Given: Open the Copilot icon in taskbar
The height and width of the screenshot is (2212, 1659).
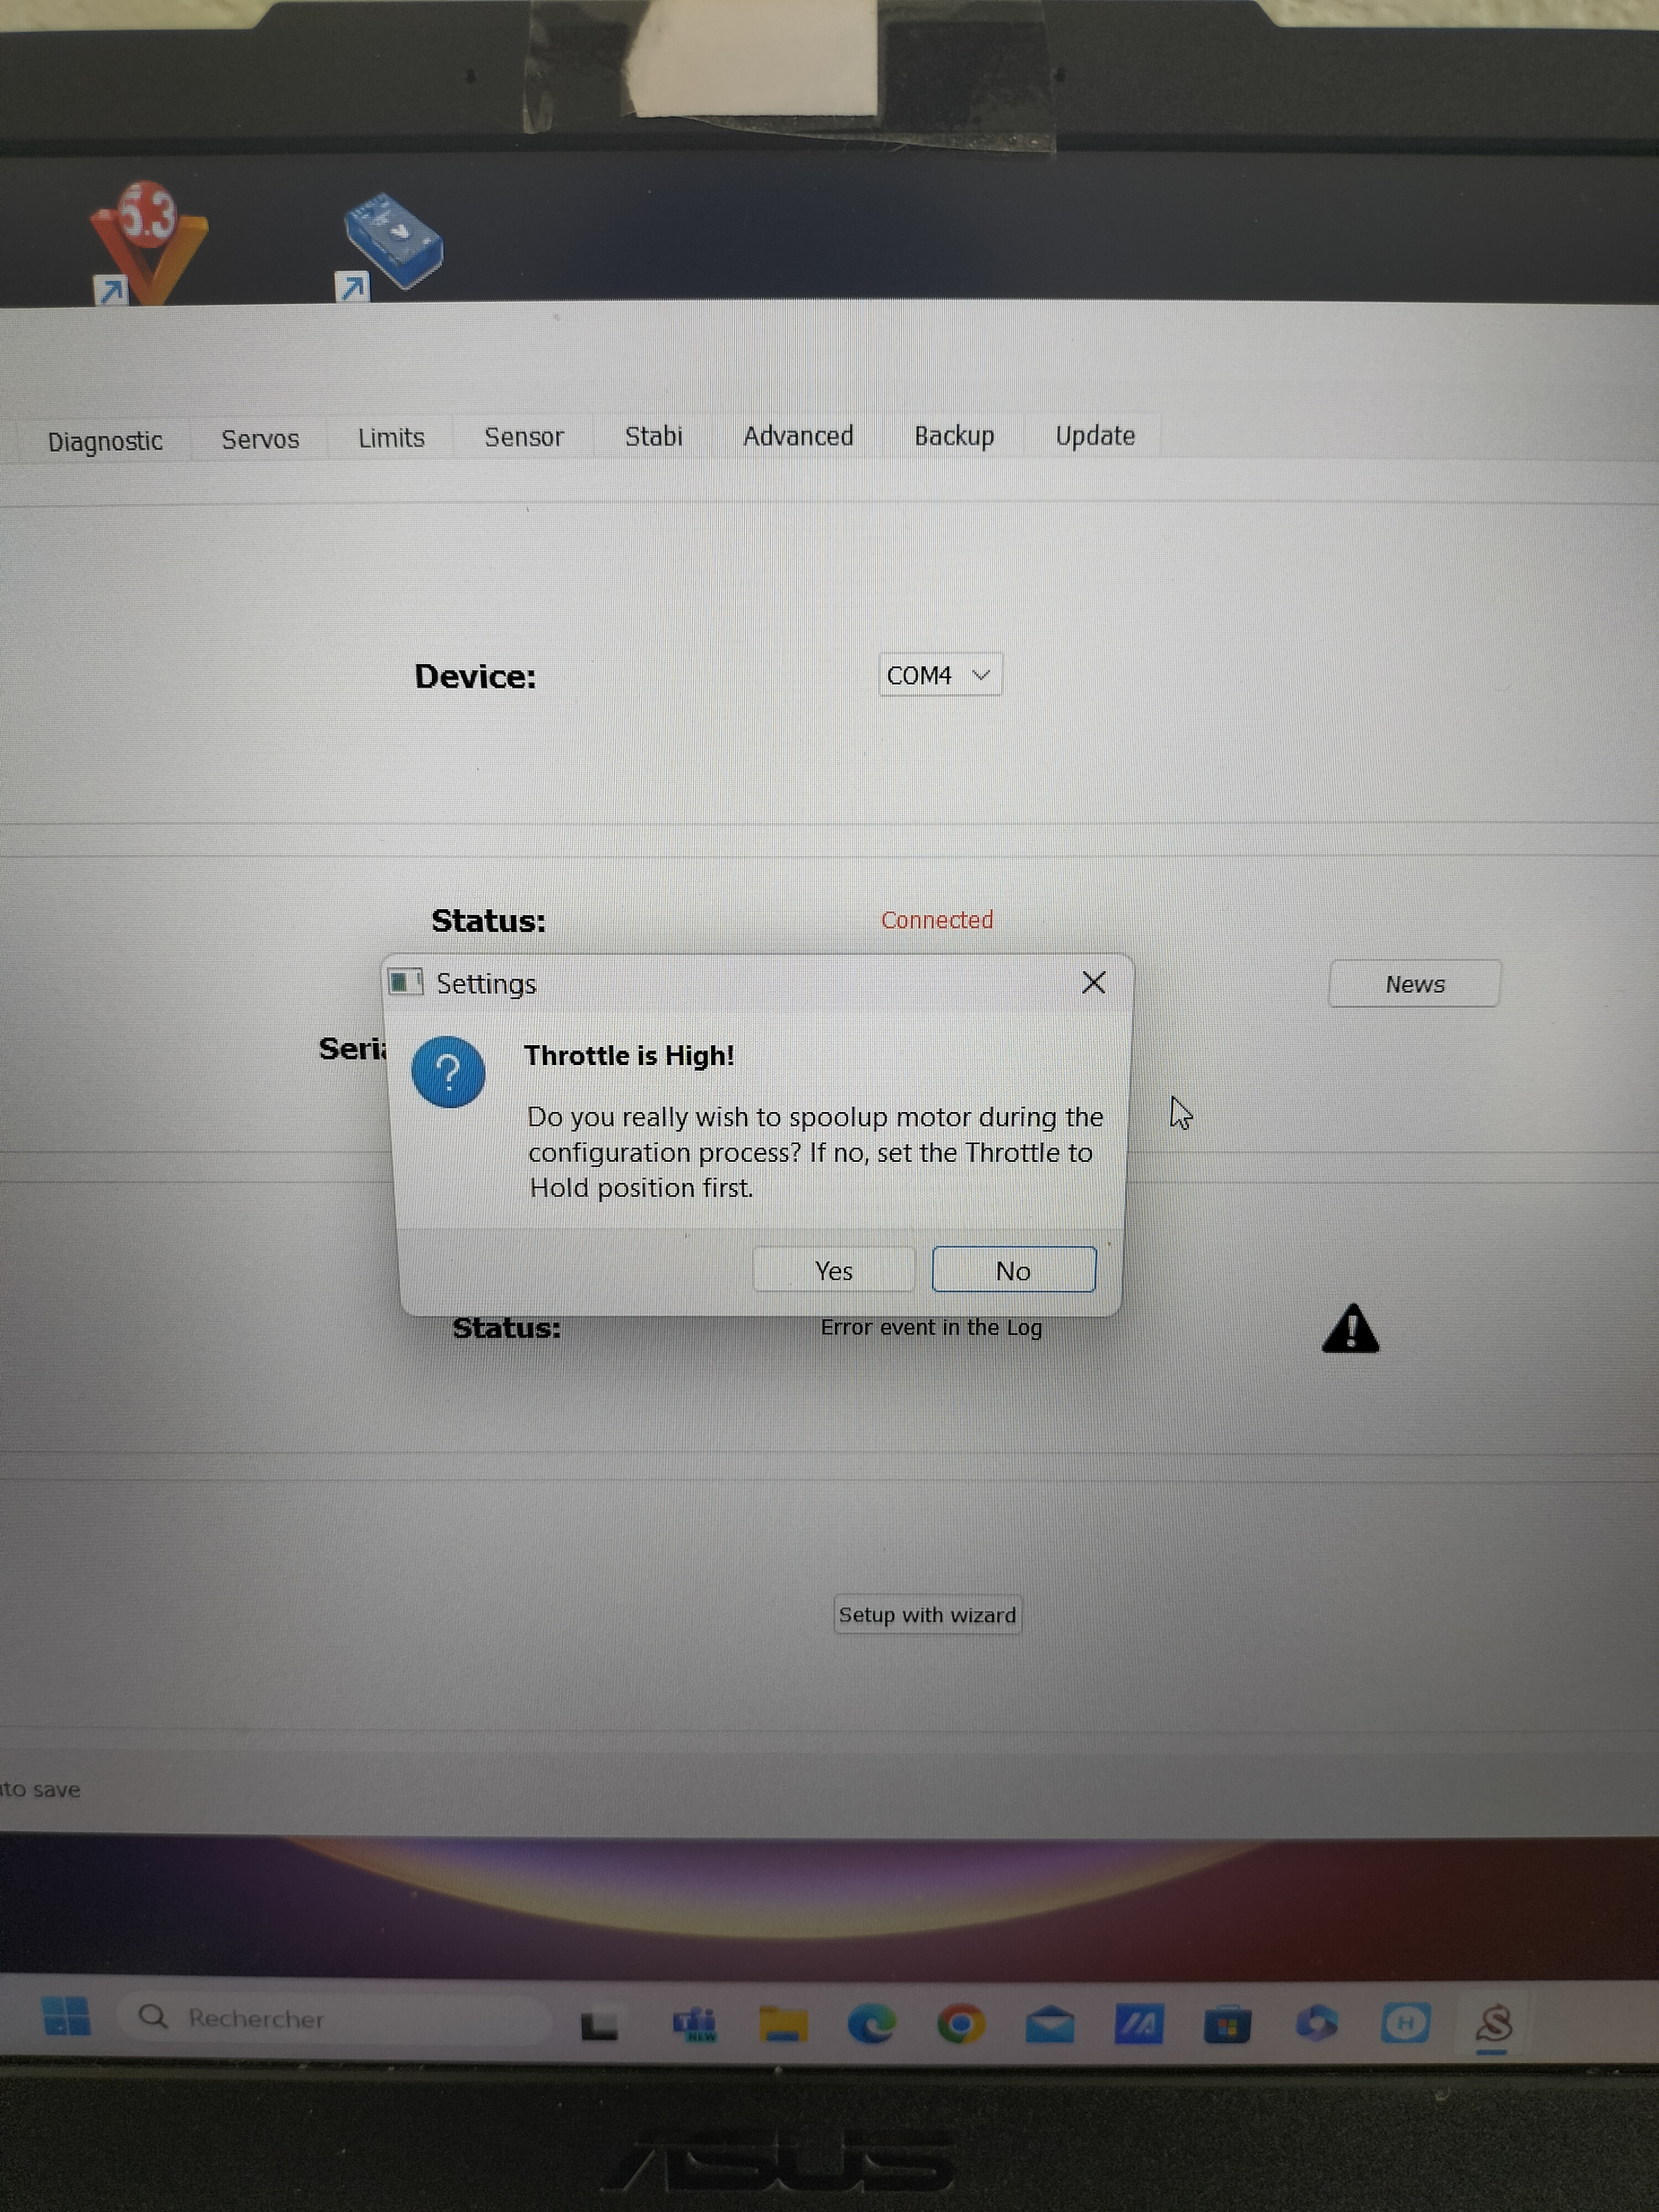Looking at the screenshot, I should 1316,2023.
